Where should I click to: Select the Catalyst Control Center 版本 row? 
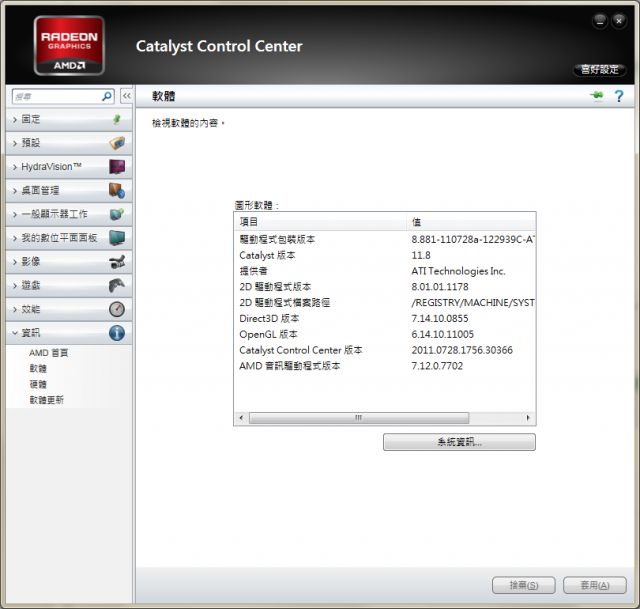point(385,350)
